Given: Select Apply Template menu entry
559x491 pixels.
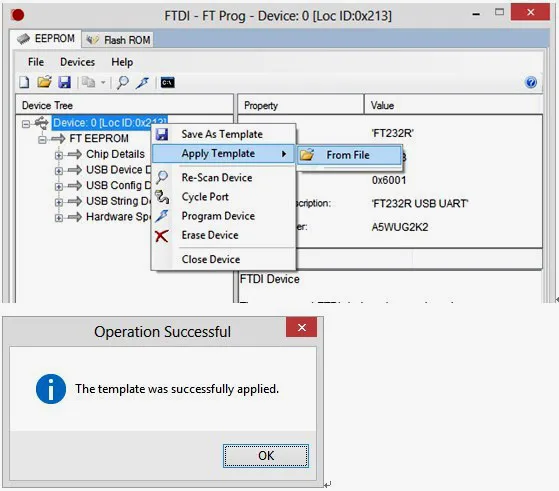Looking at the screenshot, I should (224, 154).
